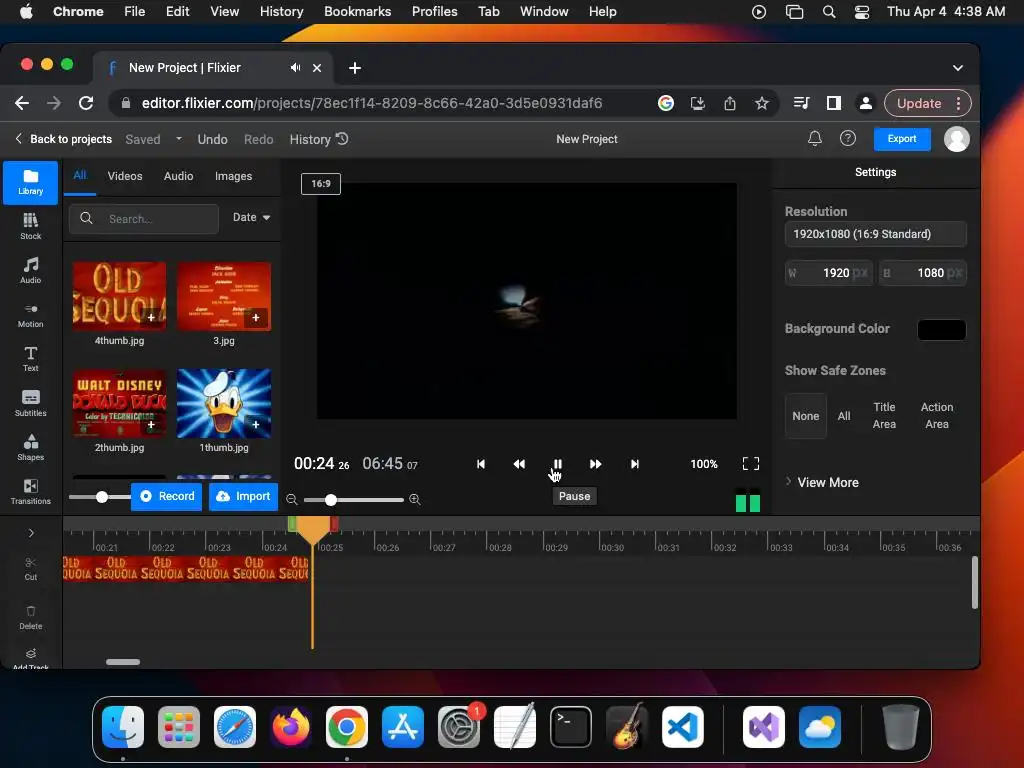Screen dimensions: 1024x768
Task: Open the Transitions panel
Action: pyautogui.click(x=31, y=492)
